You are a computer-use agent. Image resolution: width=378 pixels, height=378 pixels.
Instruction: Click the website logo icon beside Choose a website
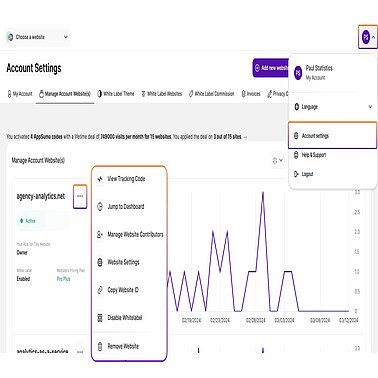[10, 37]
